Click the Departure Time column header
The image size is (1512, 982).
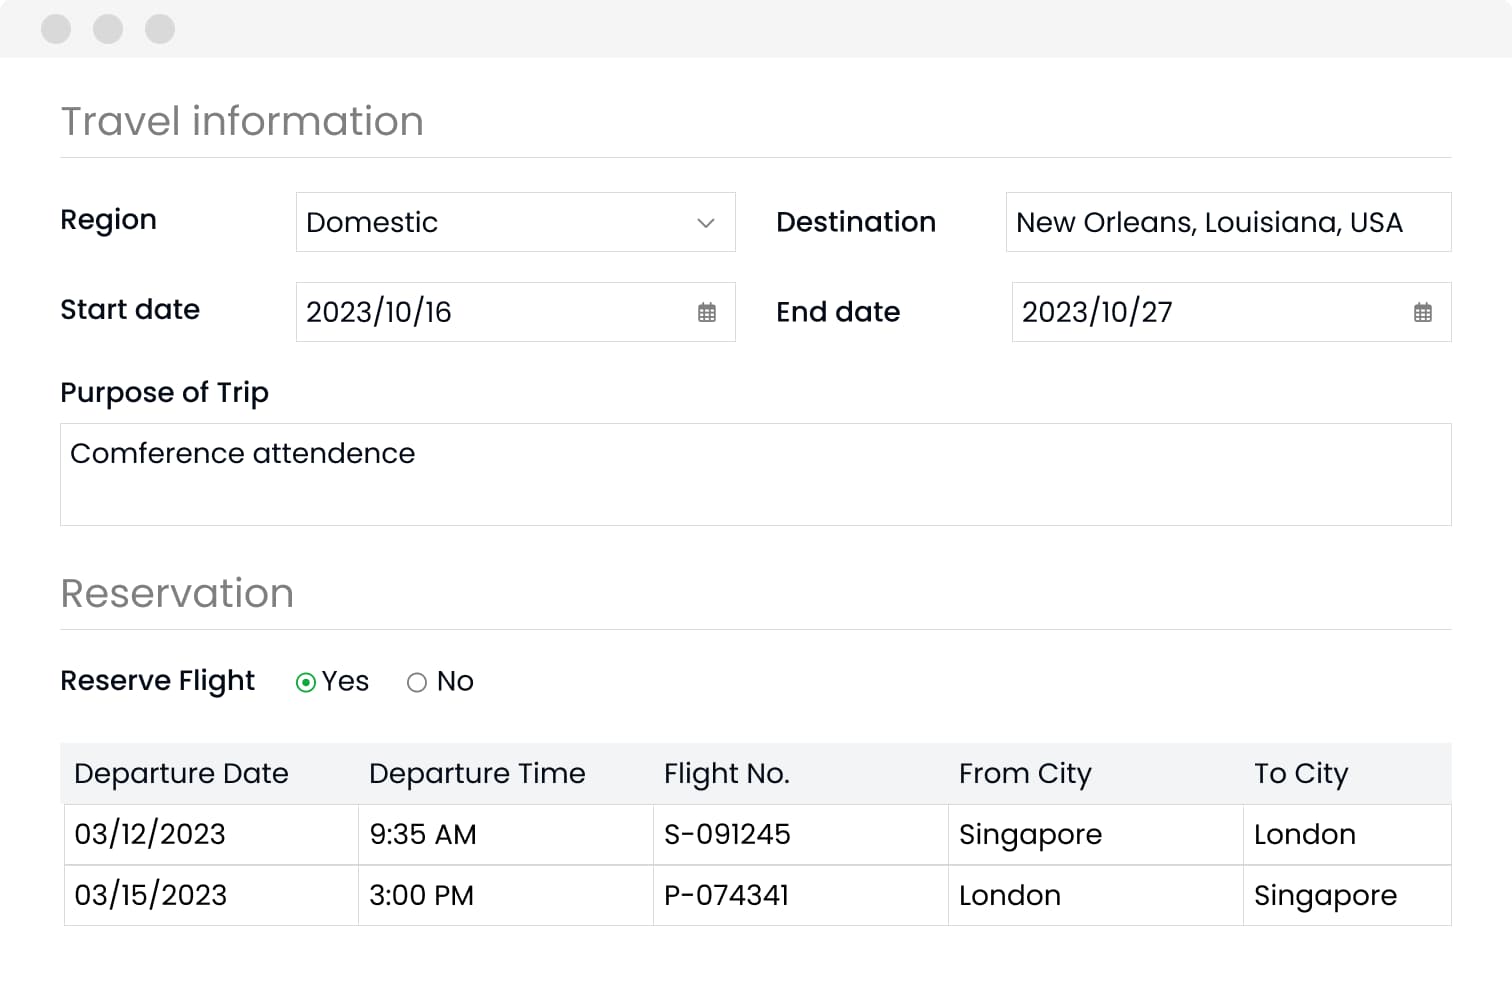coord(477,773)
